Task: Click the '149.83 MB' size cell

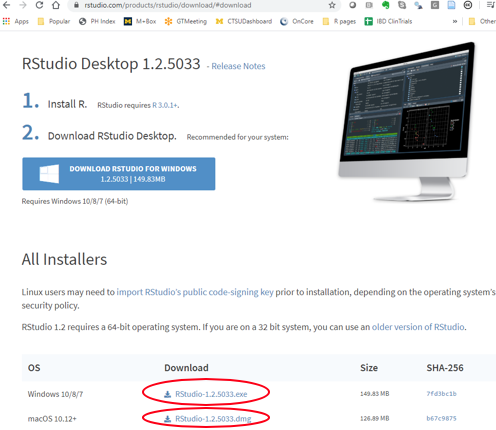Action: pos(375,394)
